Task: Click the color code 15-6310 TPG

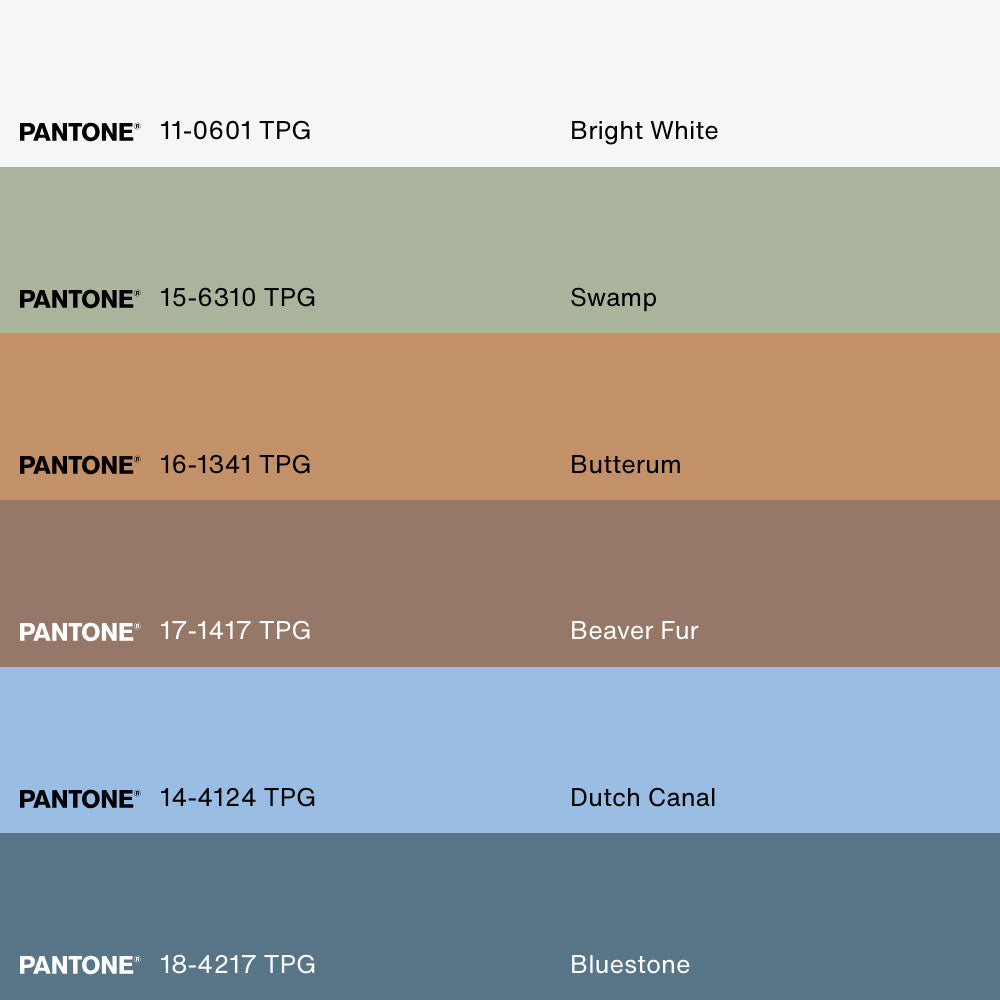Action: pos(237,298)
